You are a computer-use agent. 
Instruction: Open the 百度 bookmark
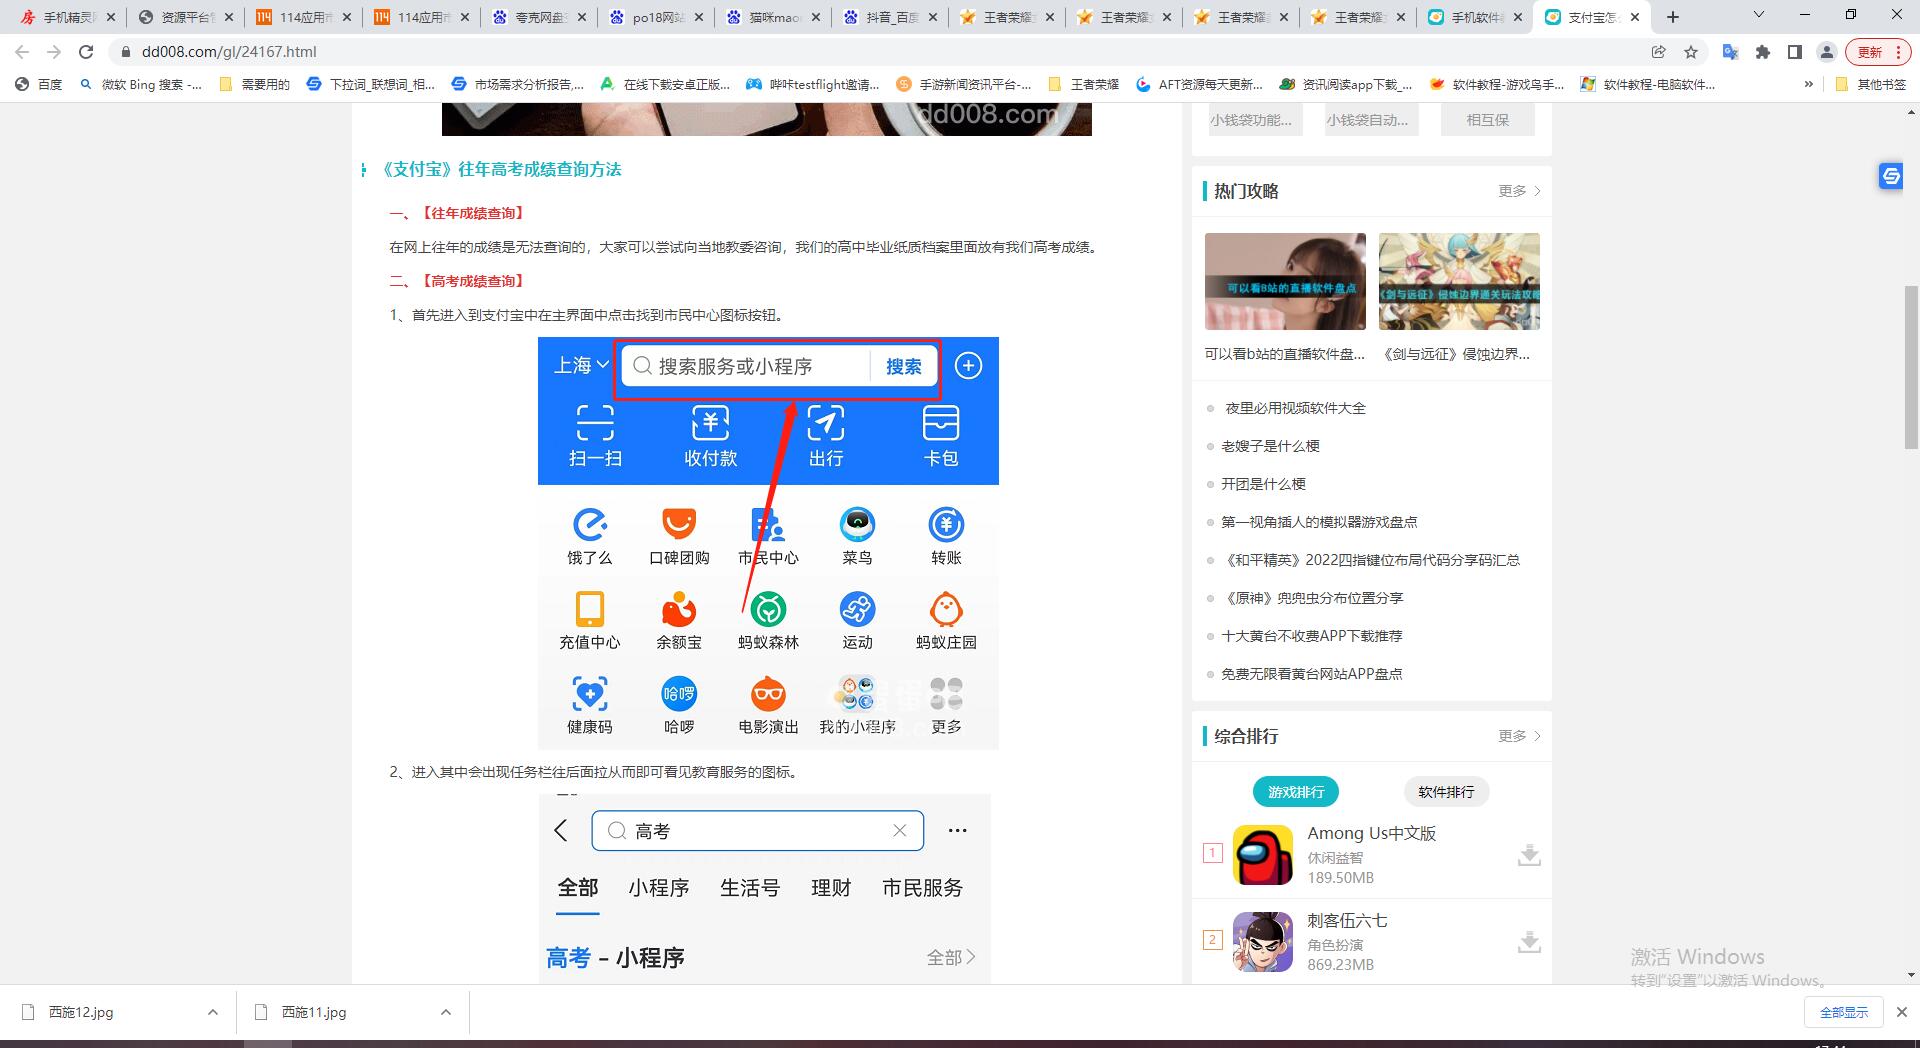coord(39,85)
